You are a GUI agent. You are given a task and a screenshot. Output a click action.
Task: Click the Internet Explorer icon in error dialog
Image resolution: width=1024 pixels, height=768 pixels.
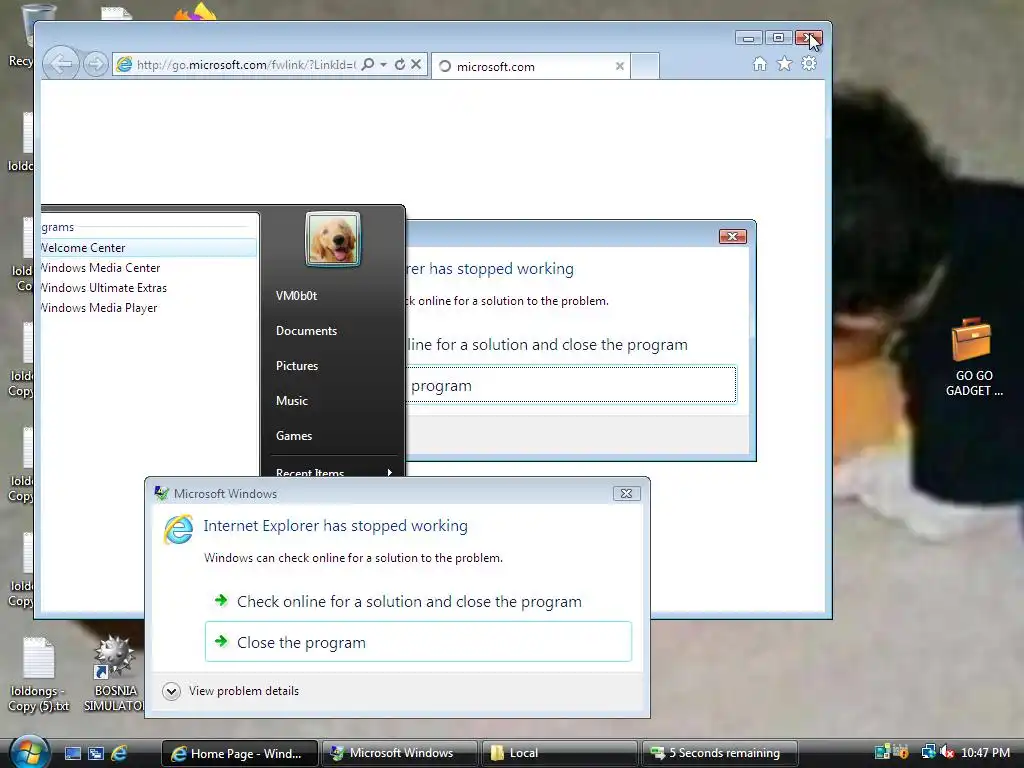pos(178,530)
